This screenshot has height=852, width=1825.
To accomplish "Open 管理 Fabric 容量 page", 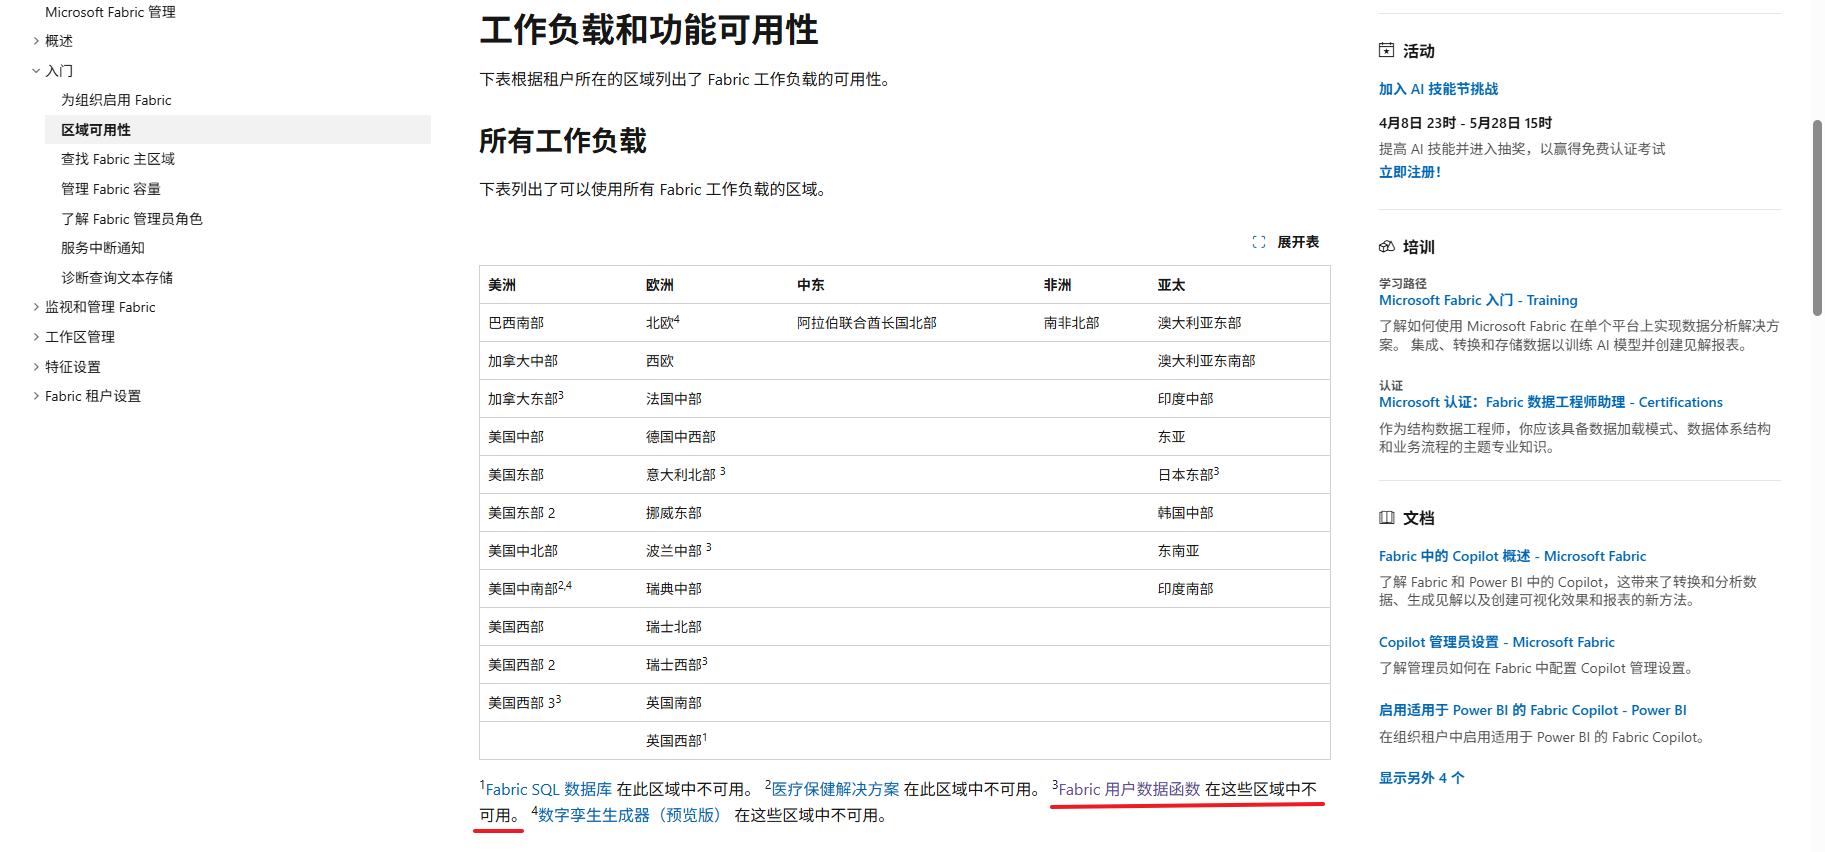I will [x=111, y=189].
